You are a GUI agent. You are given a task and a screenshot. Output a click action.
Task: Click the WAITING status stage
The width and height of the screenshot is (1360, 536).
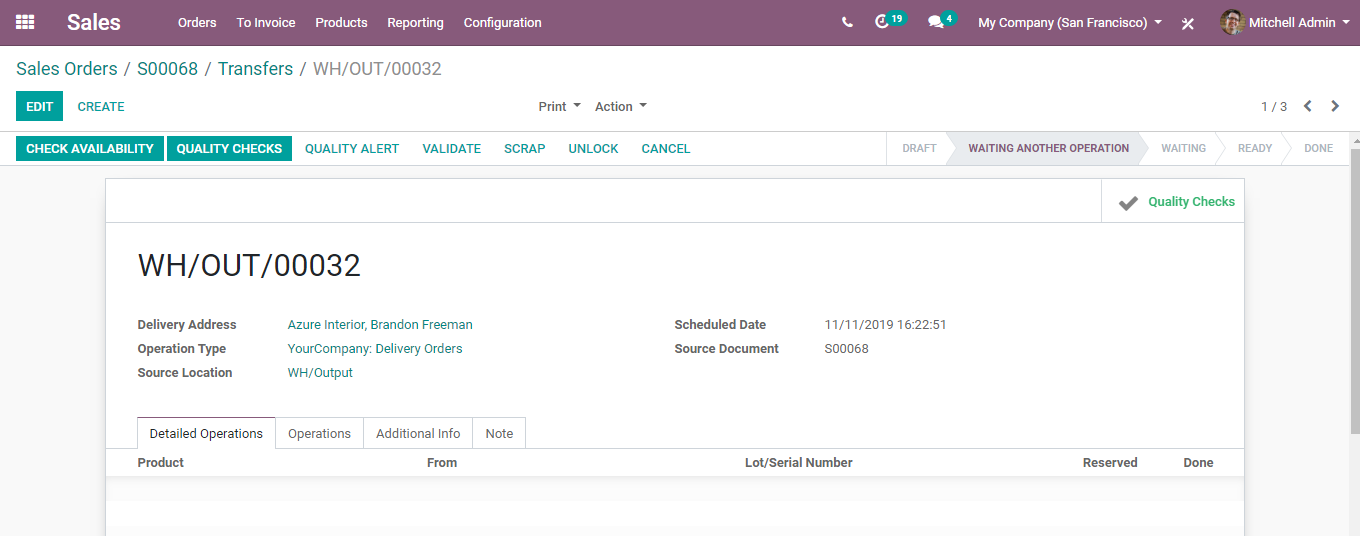pos(1183,148)
